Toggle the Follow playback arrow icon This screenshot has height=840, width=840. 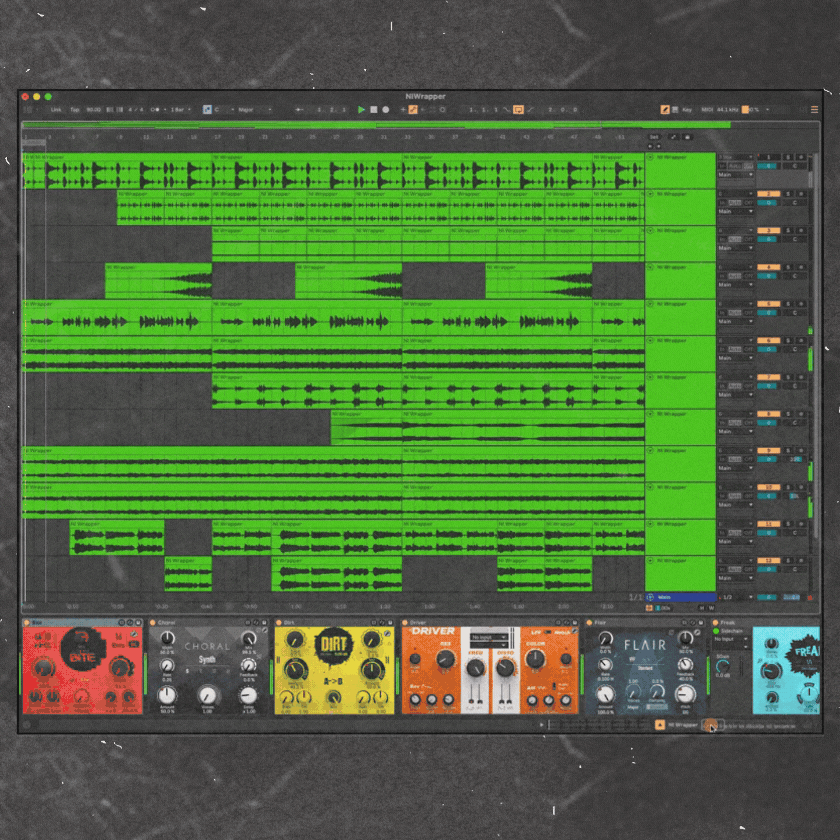(x=299, y=110)
